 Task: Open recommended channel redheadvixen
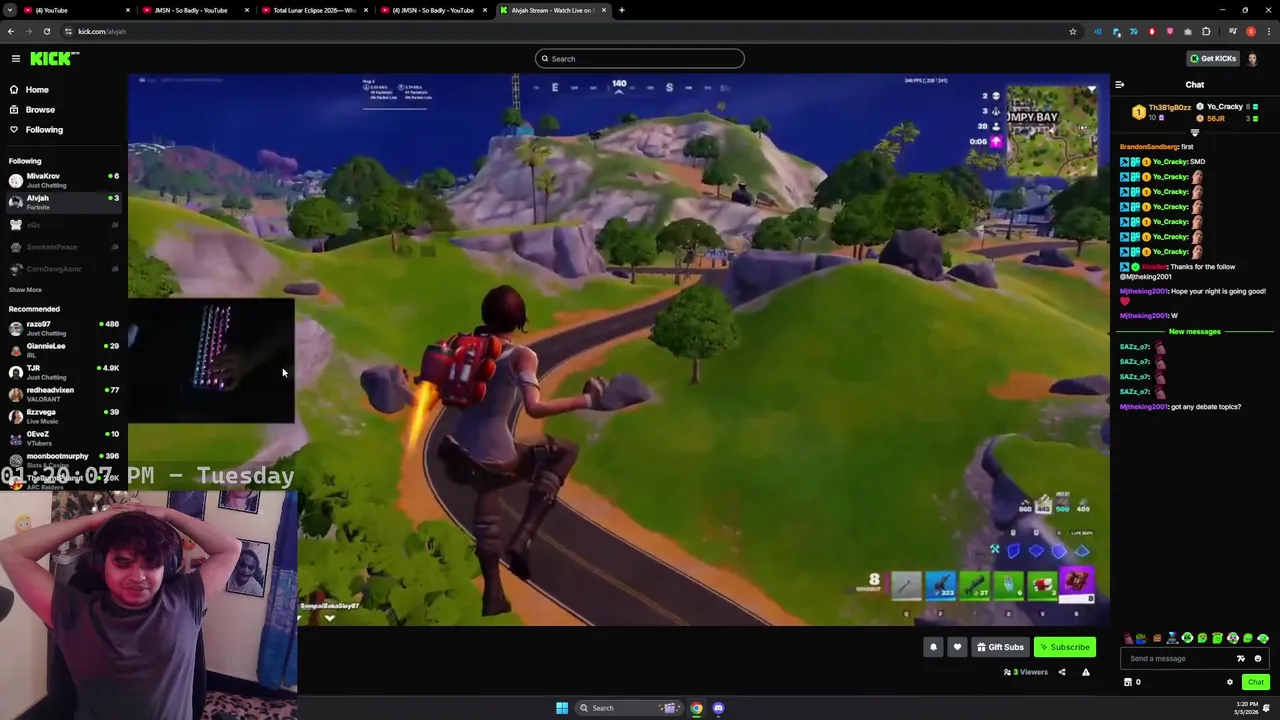63,394
